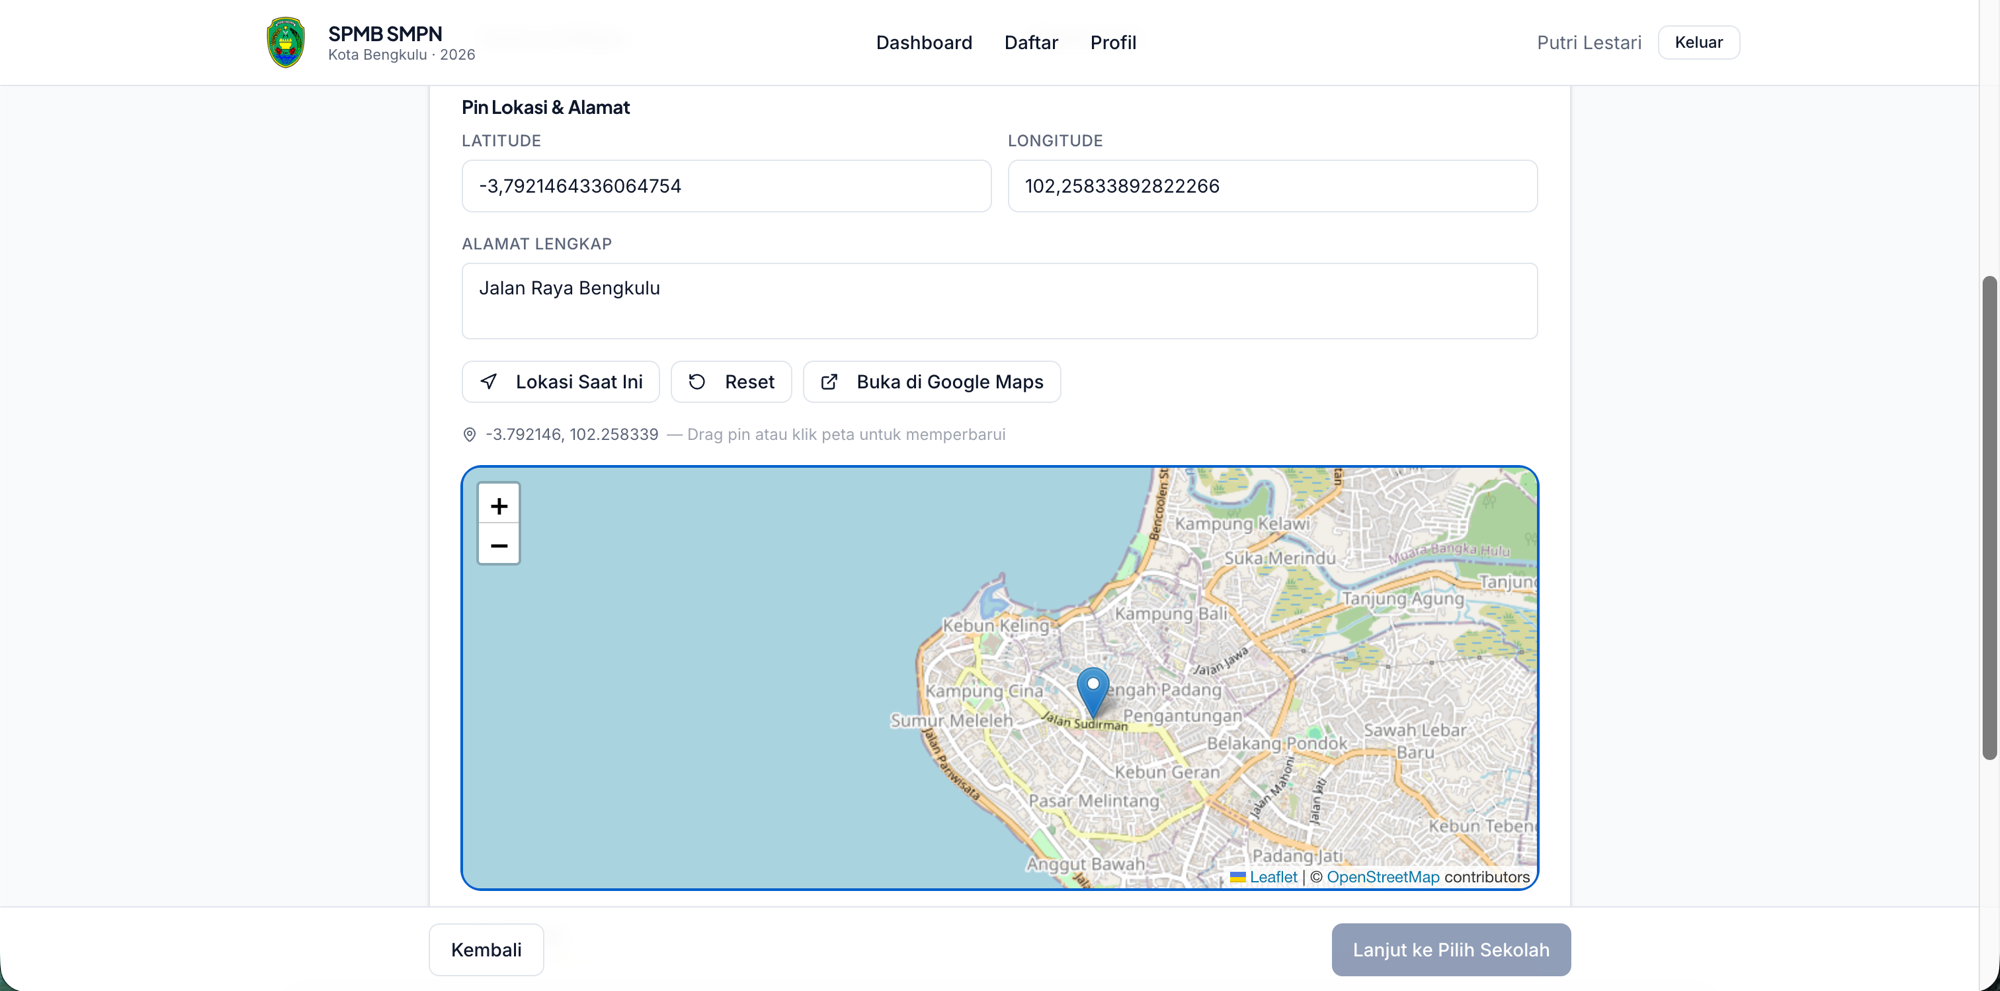Click Padang Jati on the map

click(x=1298, y=856)
